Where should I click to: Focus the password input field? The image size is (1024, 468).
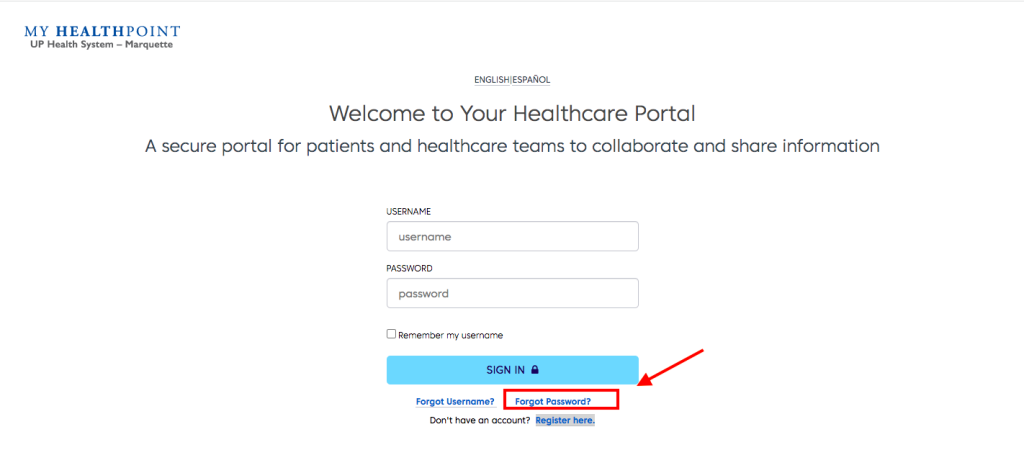[513, 293]
